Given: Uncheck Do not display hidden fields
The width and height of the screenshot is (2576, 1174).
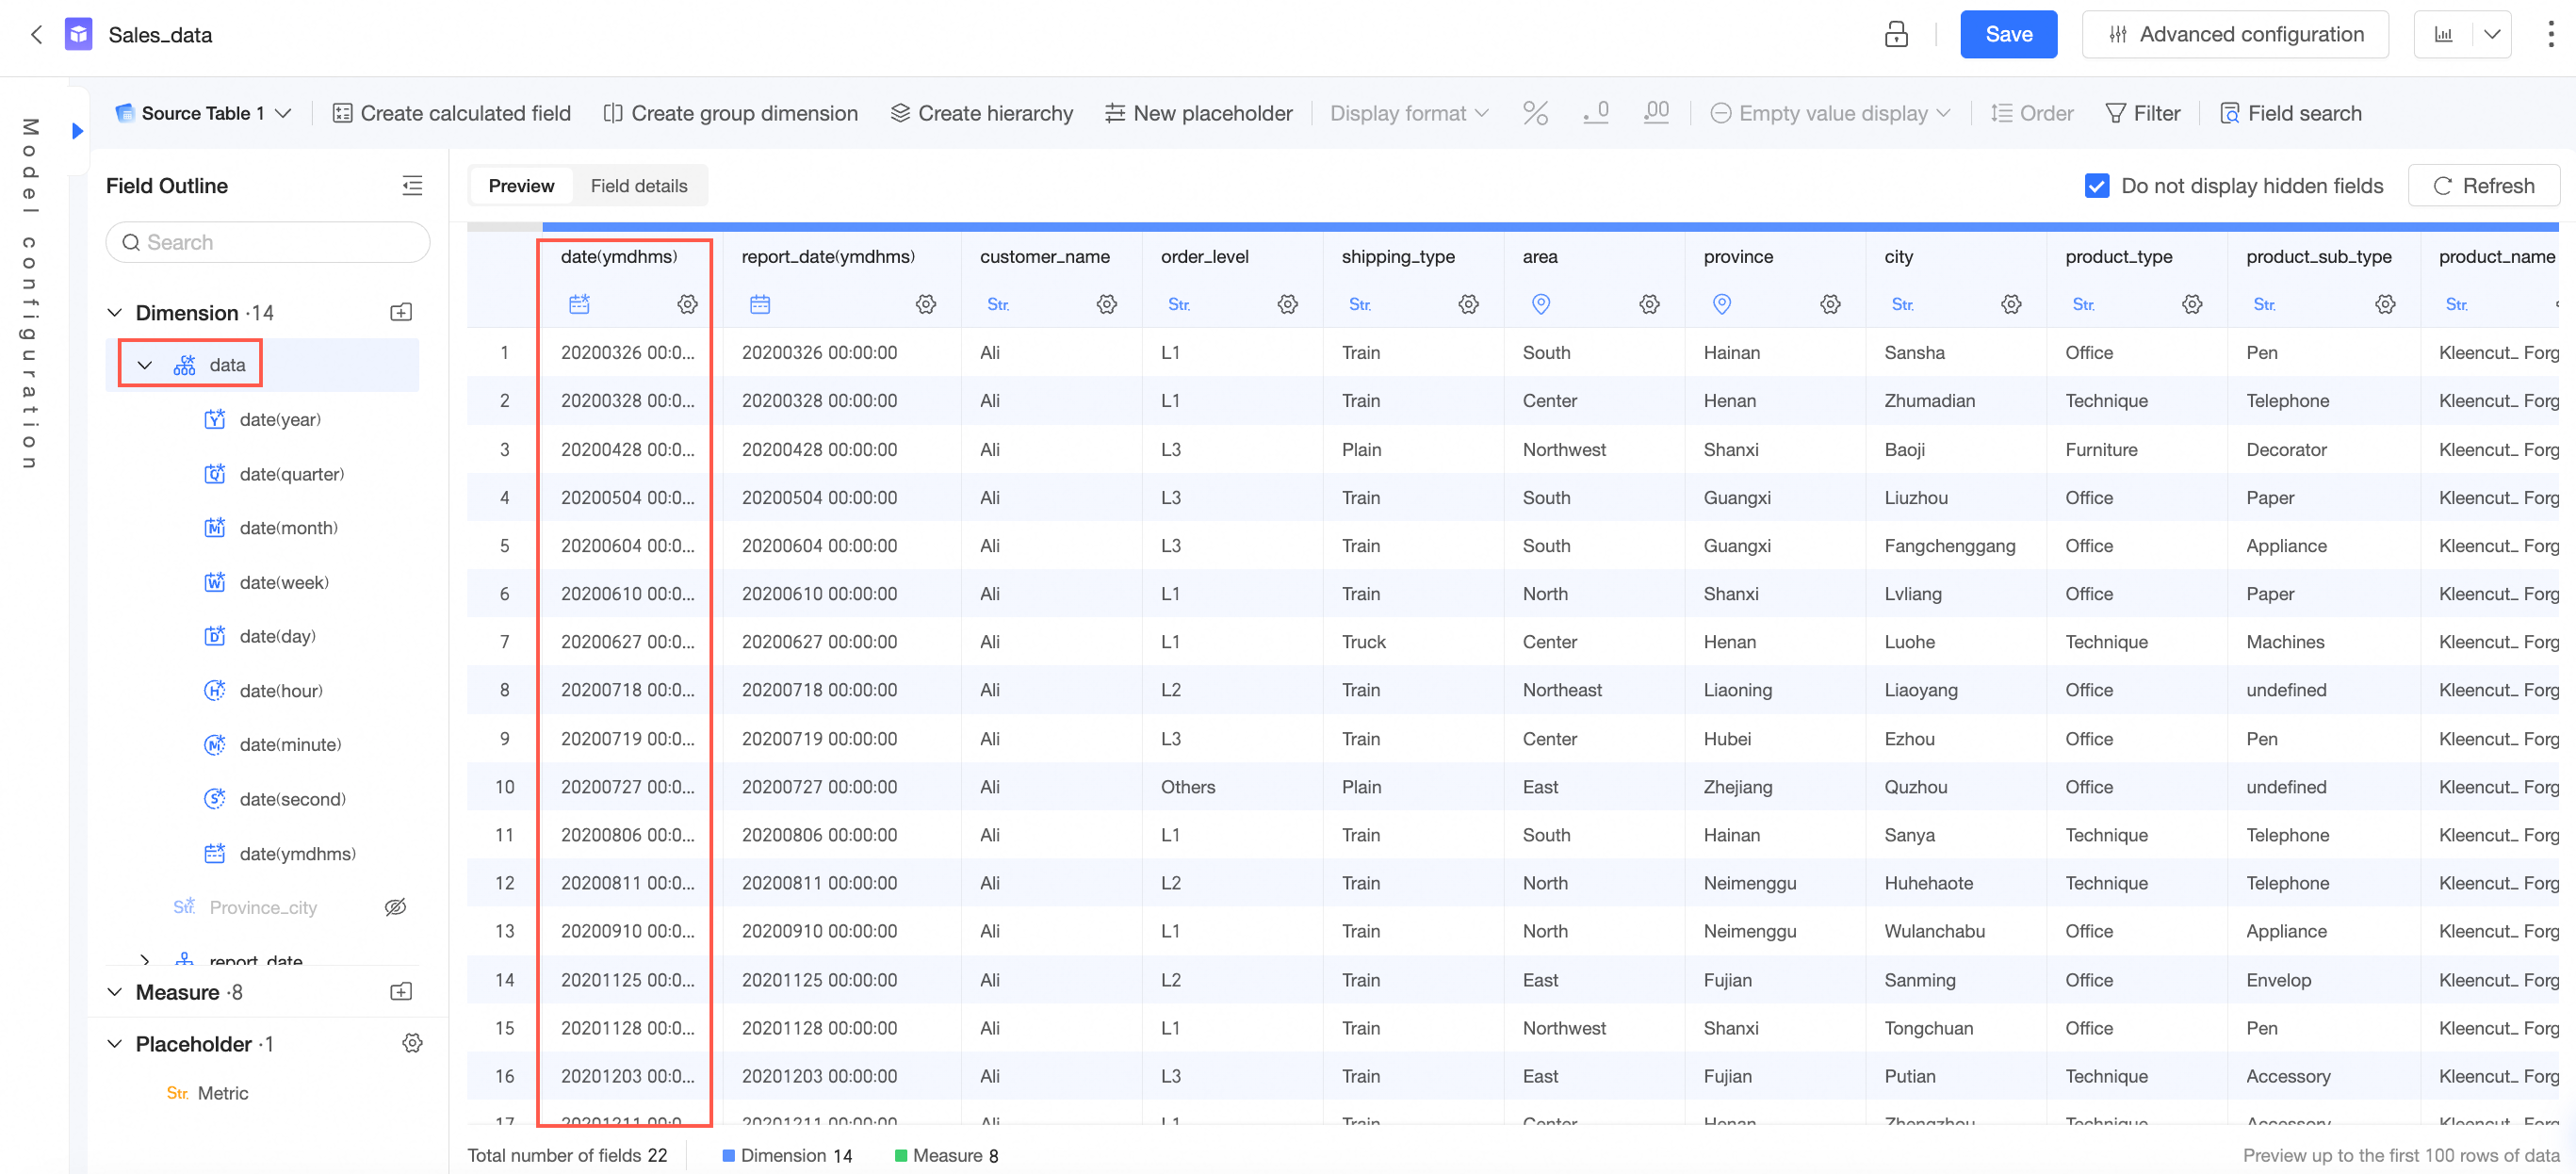Looking at the screenshot, I should [2096, 186].
